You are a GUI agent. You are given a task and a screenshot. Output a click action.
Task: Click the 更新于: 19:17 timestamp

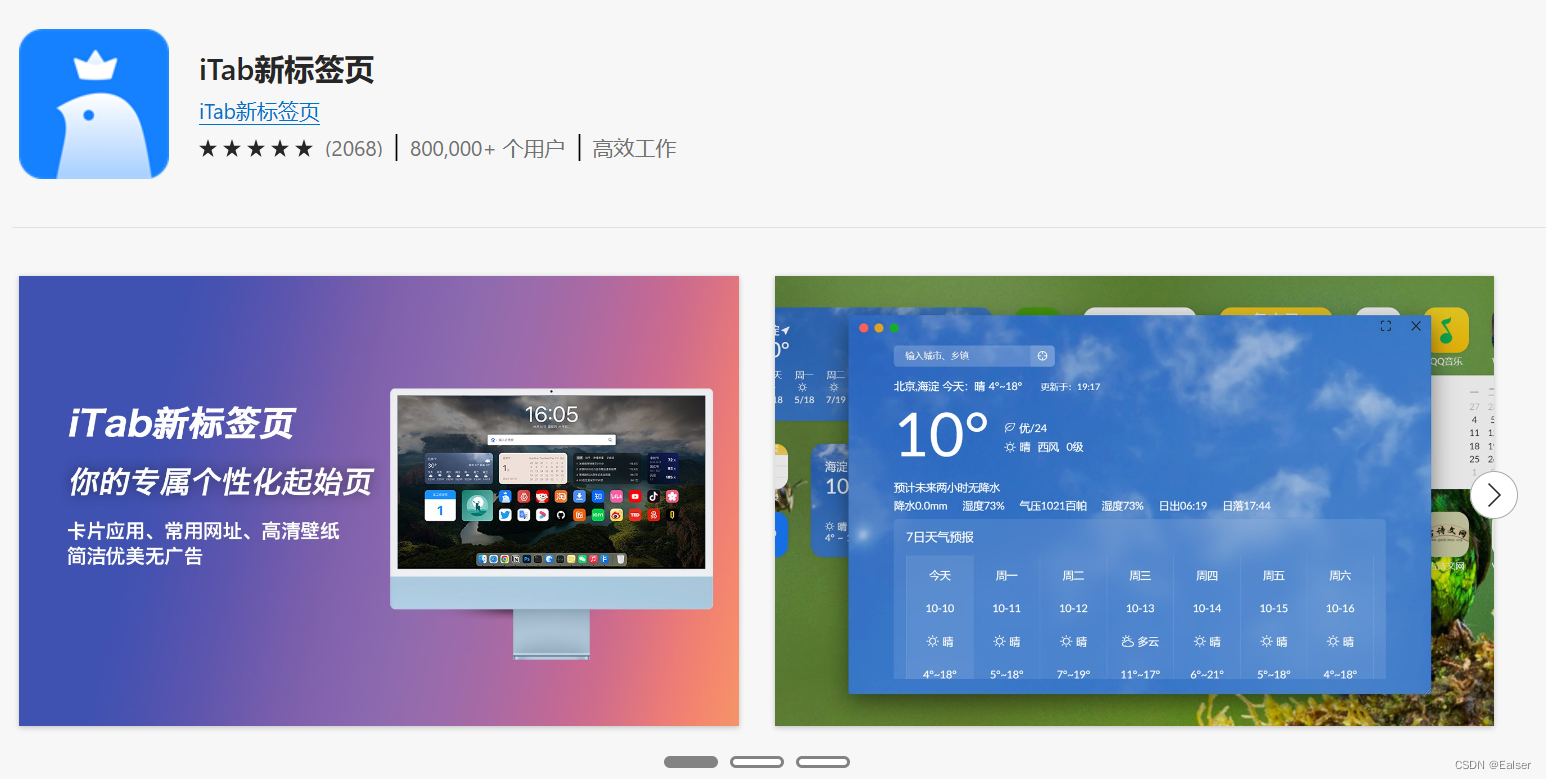point(1070,386)
